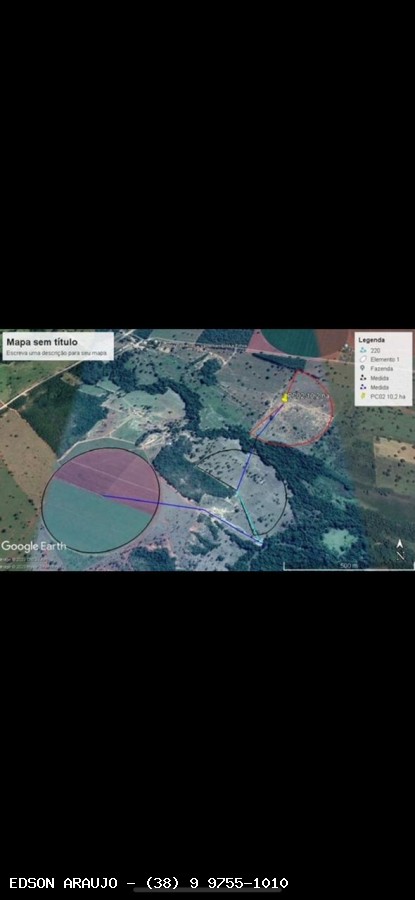
Task: Click the purple upper half of the large circle
Action: click(109, 471)
